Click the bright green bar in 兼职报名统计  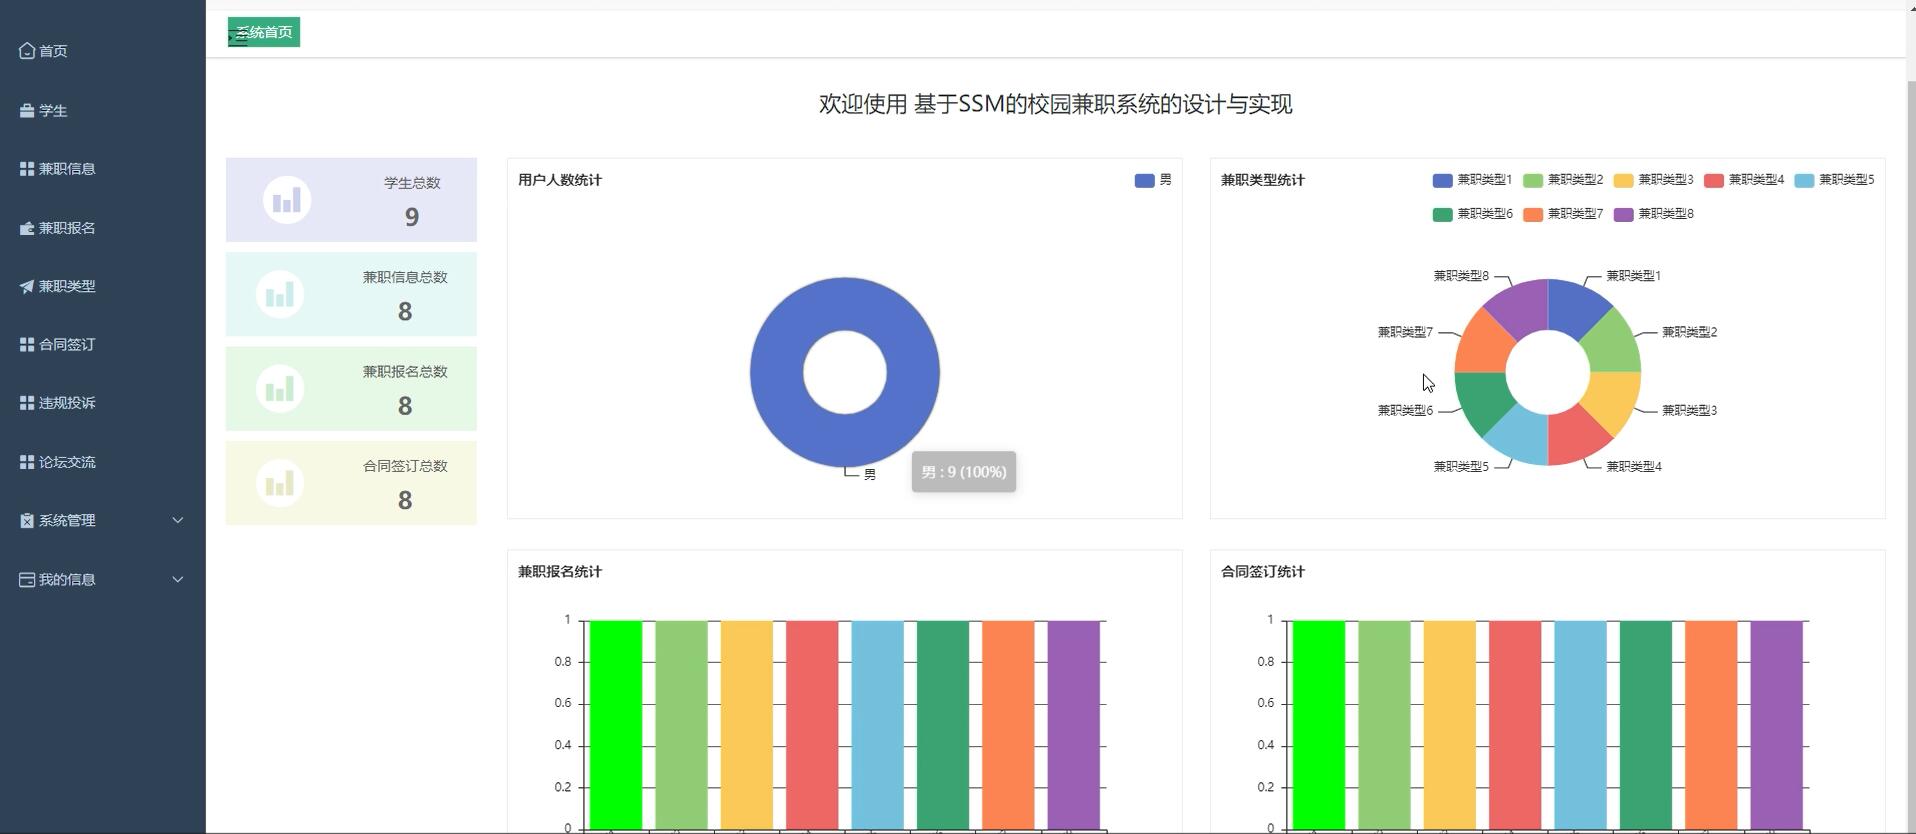(616, 724)
